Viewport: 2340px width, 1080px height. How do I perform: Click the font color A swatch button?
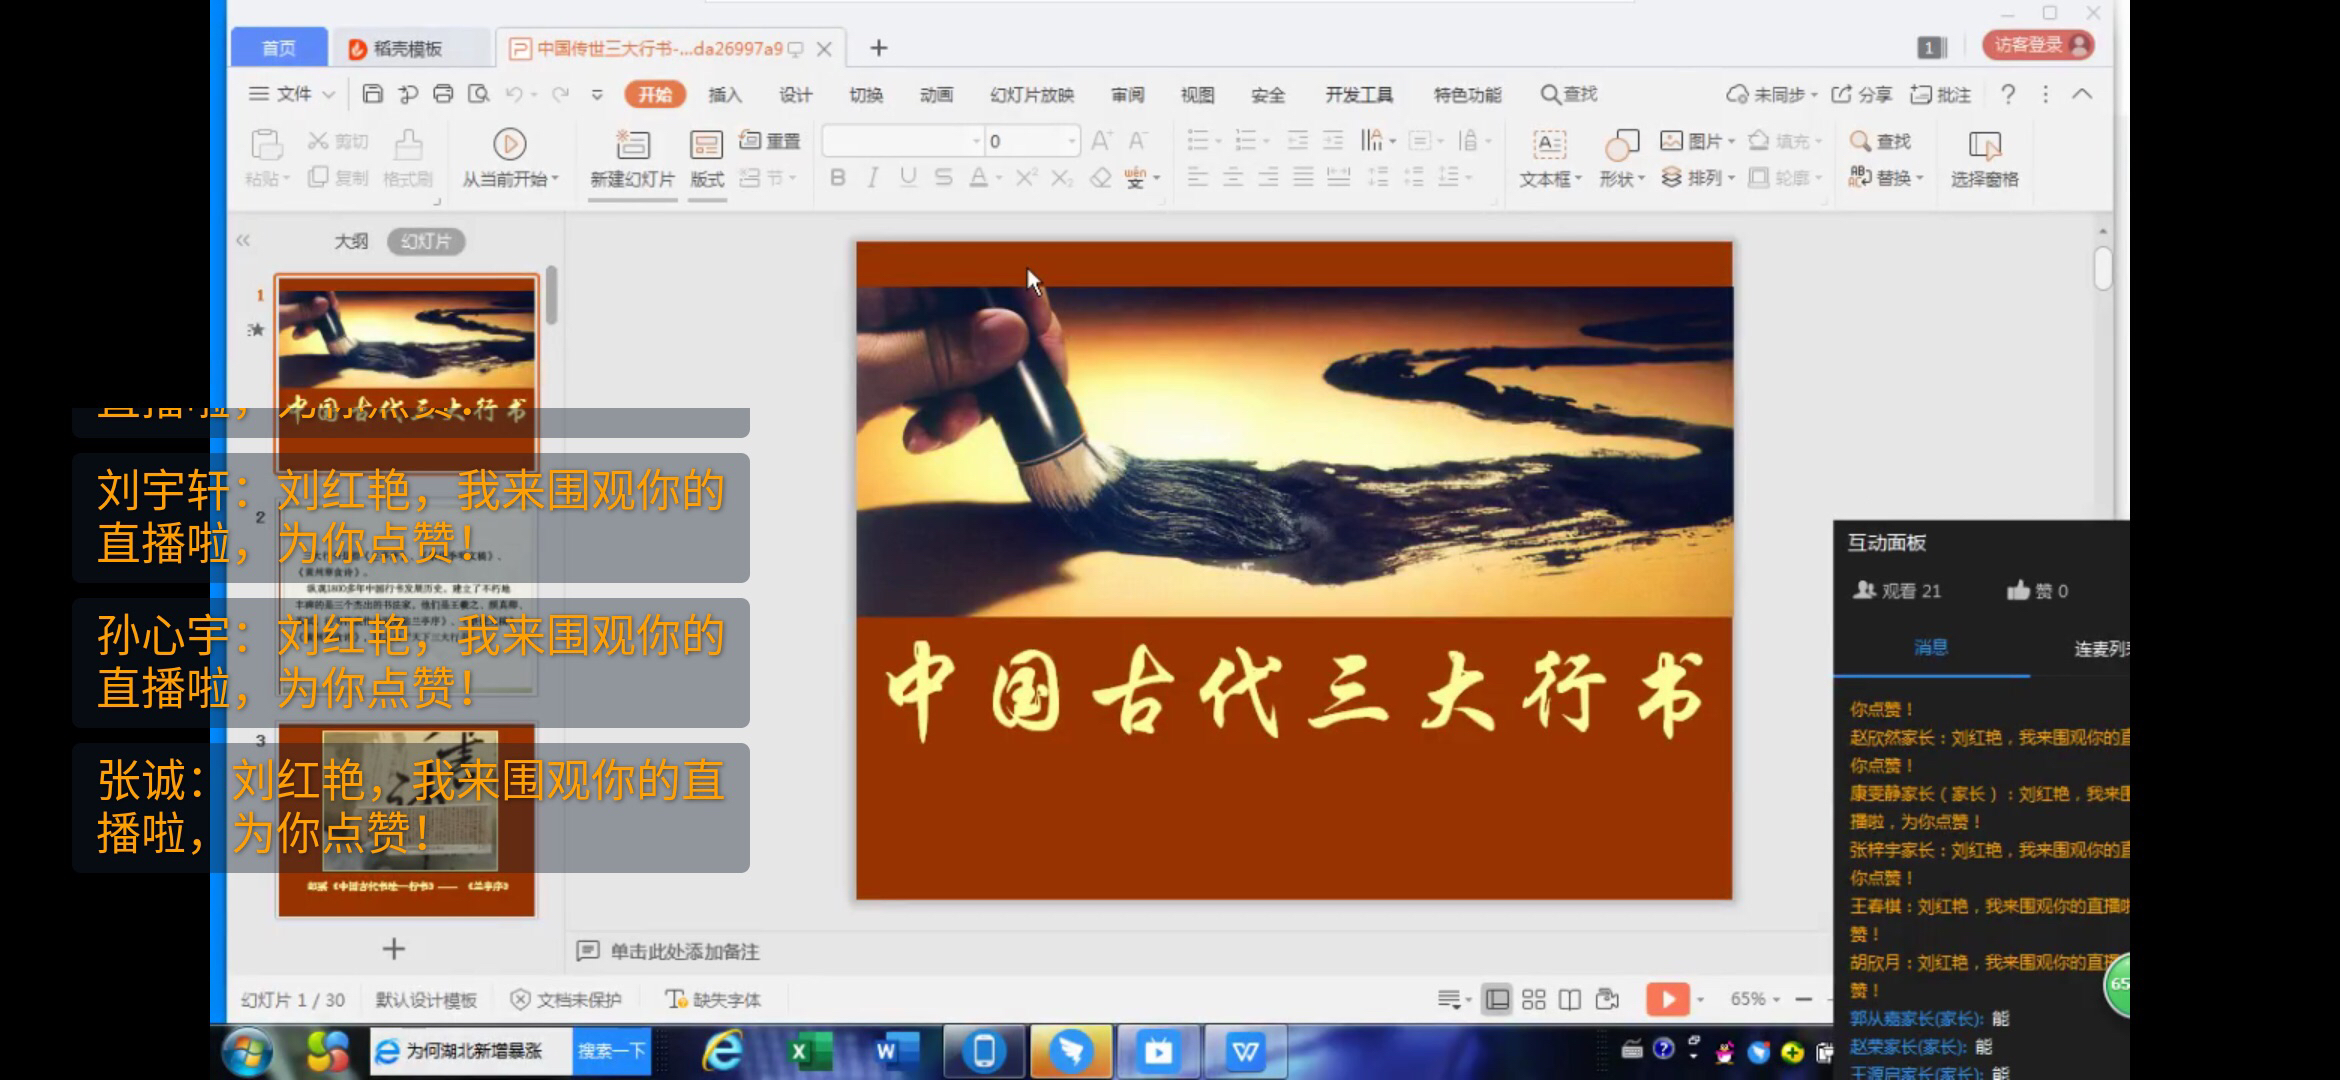[x=978, y=178]
